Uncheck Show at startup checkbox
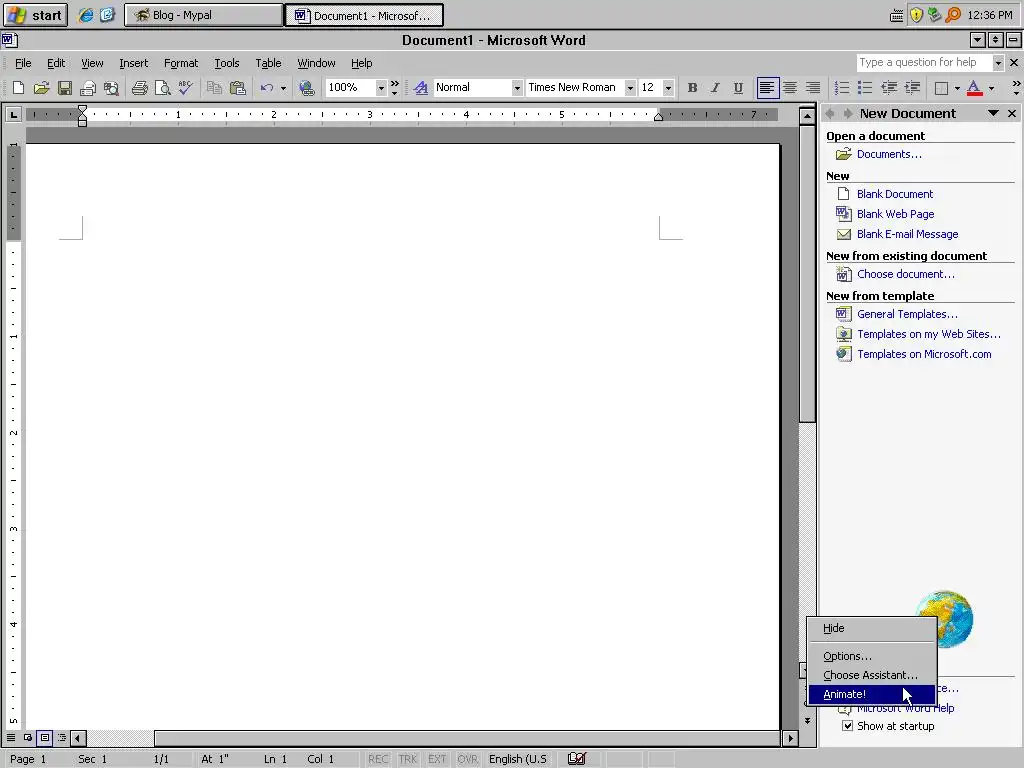The image size is (1024, 768). [847, 726]
